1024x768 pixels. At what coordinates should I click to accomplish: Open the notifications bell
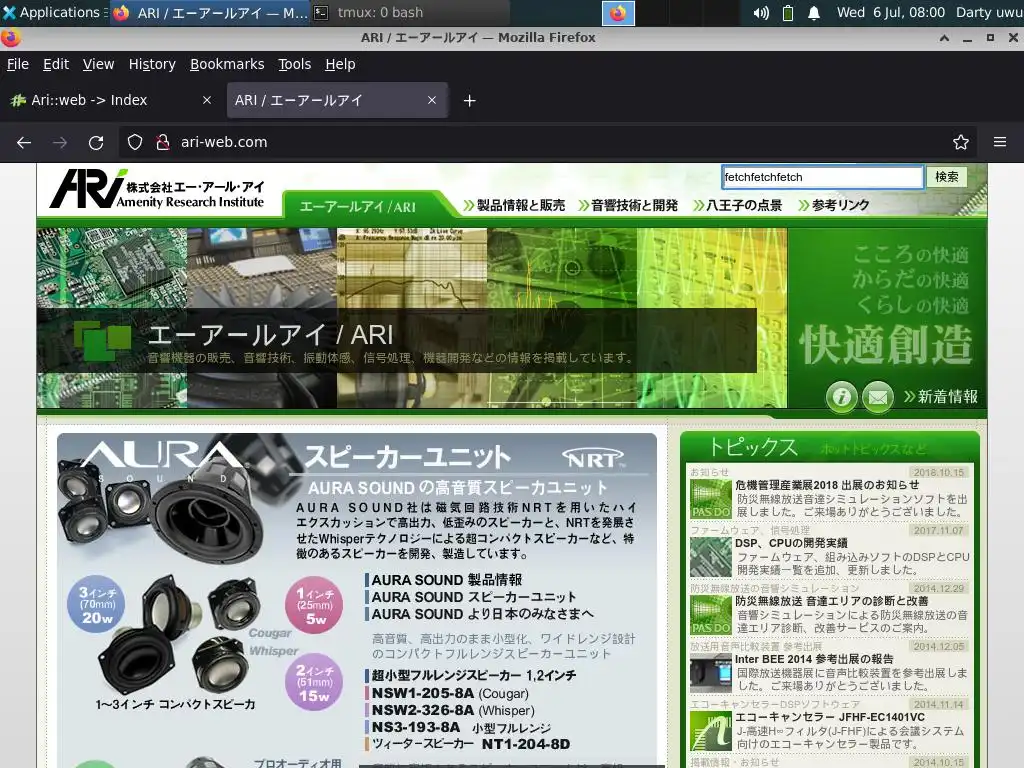tap(814, 13)
